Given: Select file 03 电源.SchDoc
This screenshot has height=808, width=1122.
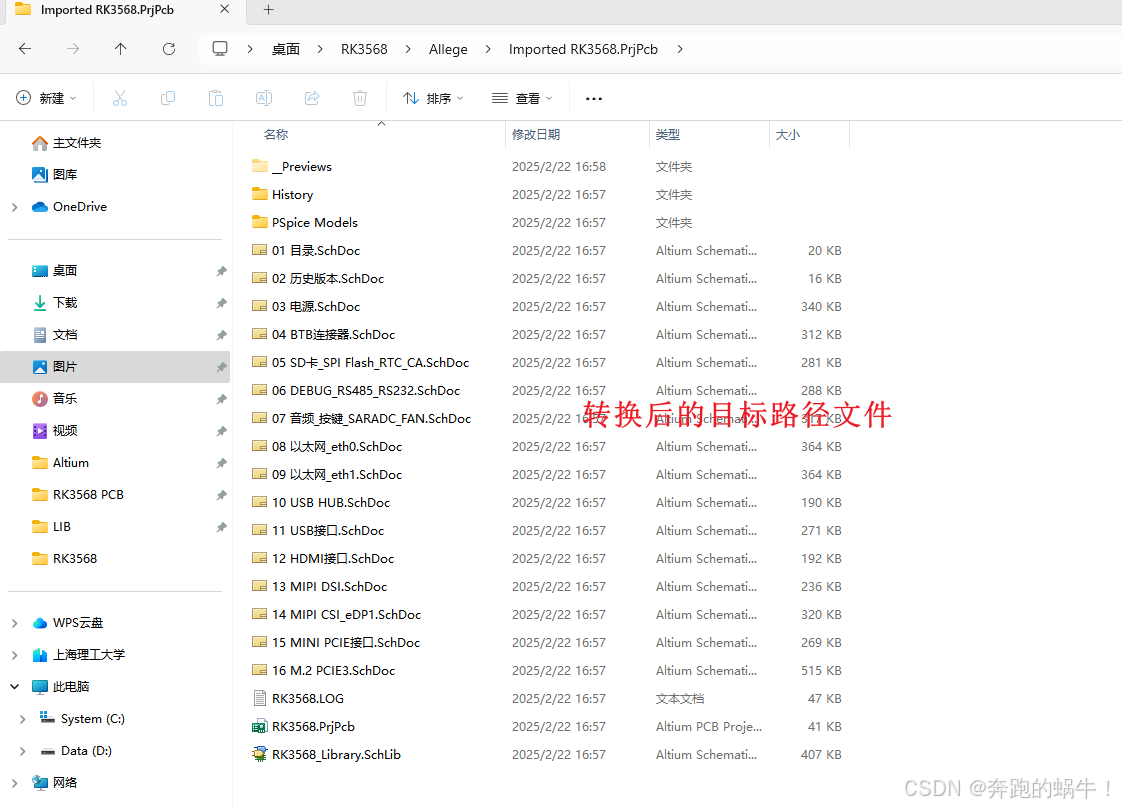Looking at the screenshot, I should (x=306, y=306).
